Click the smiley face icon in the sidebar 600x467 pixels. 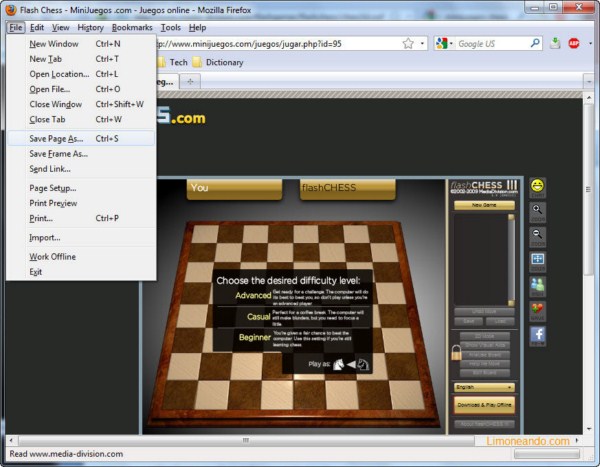click(x=537, y=186)
